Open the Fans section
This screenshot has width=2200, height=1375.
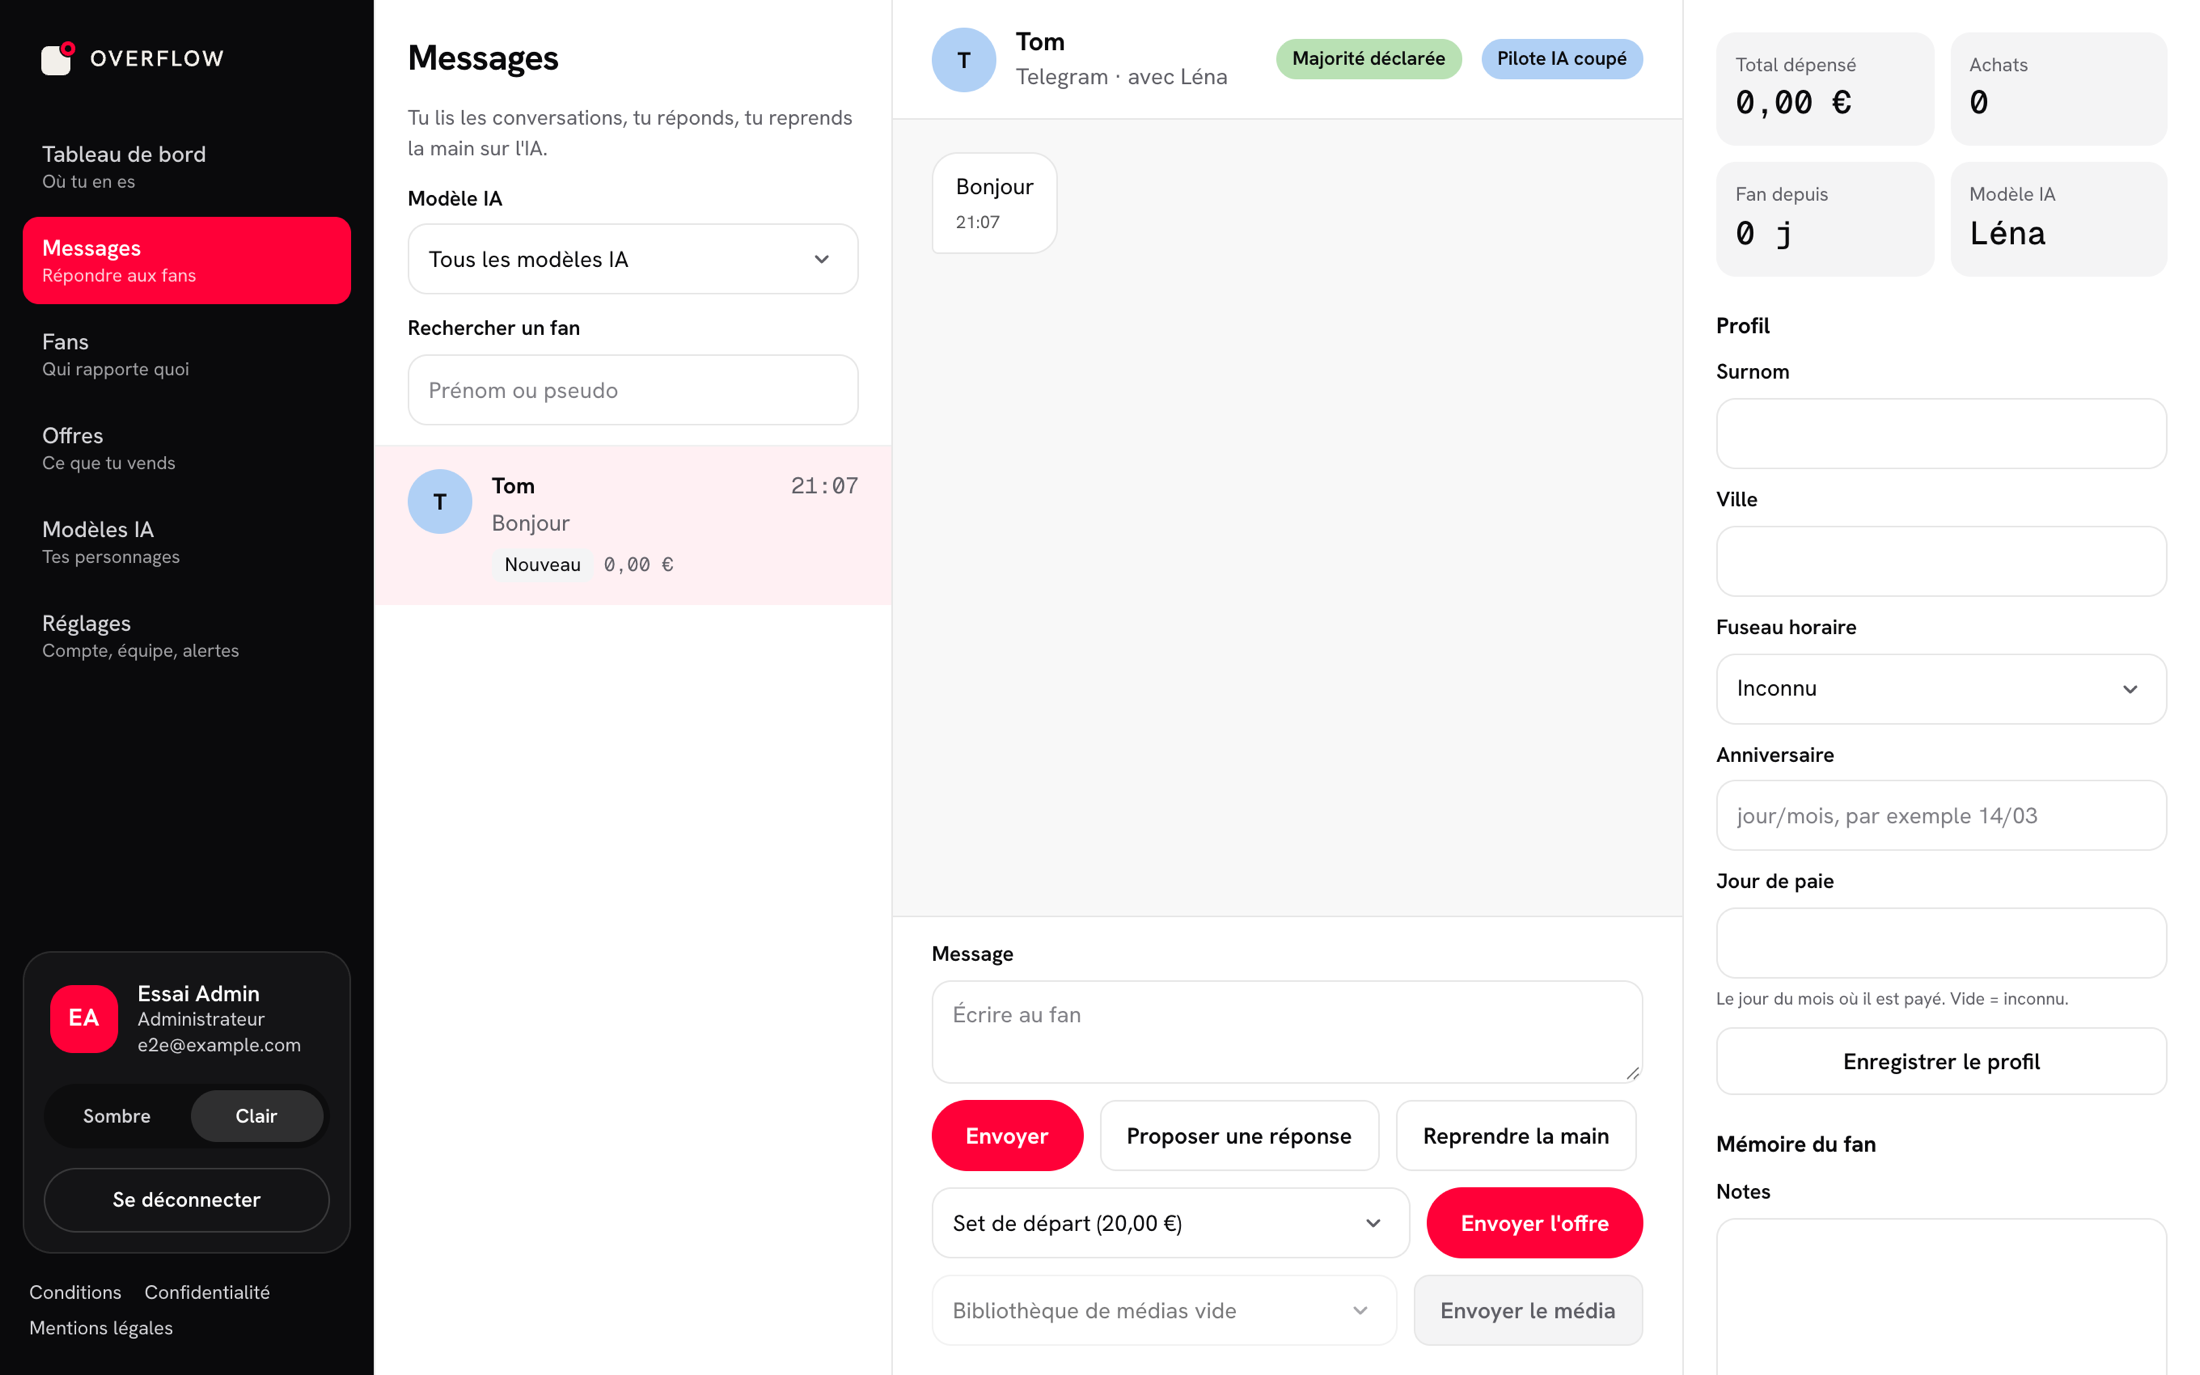(x=187, y=354)
